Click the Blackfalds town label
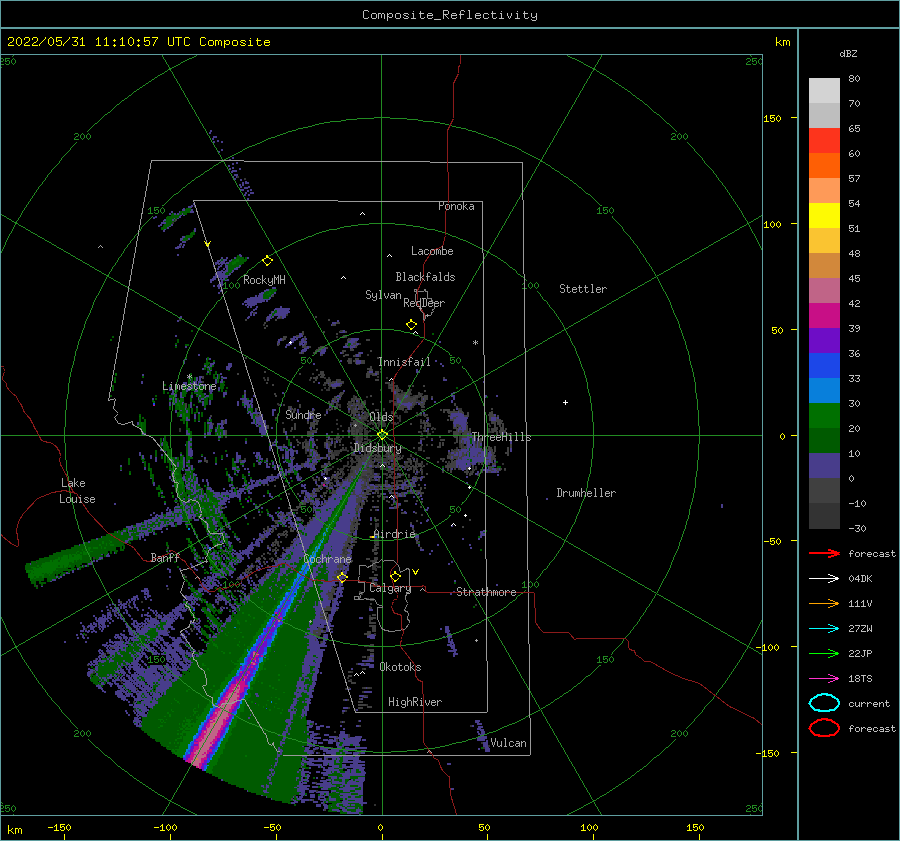Viewport: 900px width, 841px height. [x=425, y=277]
